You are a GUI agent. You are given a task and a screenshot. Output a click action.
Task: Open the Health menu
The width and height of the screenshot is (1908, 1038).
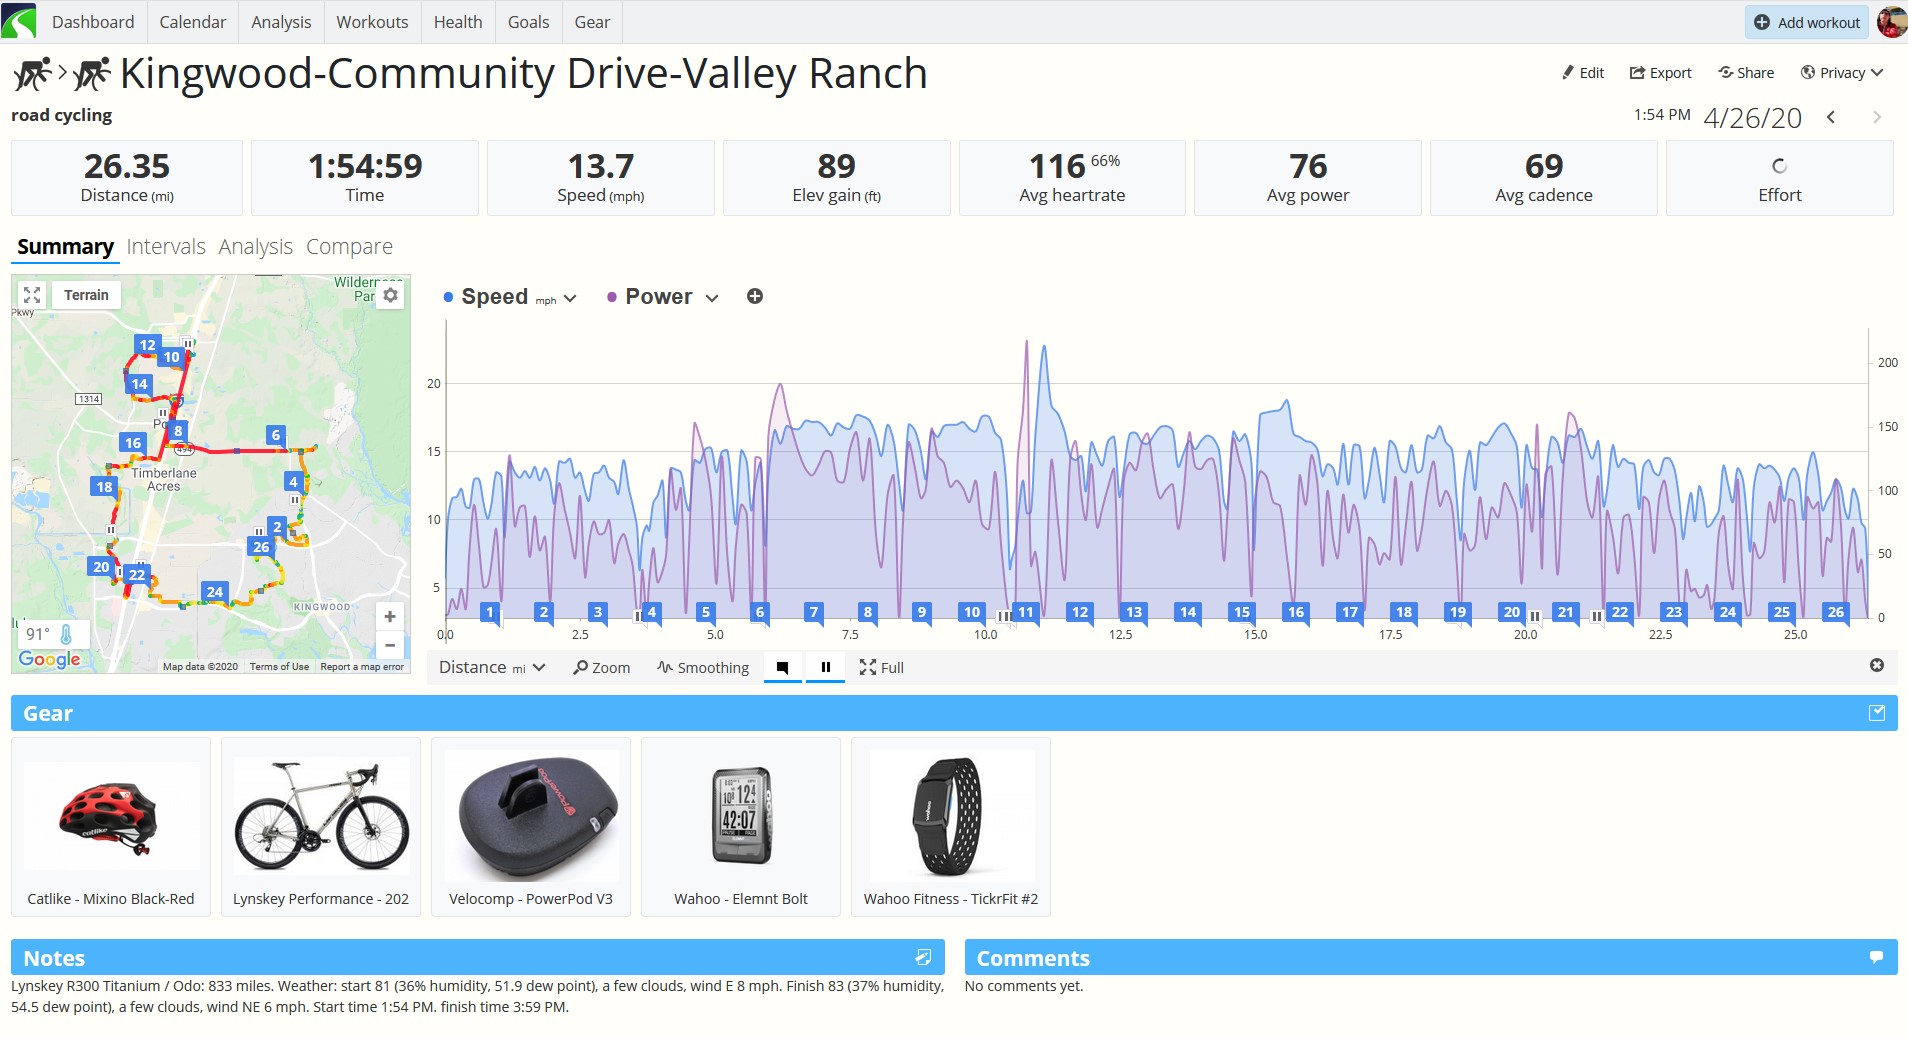[x=458, y=22]
